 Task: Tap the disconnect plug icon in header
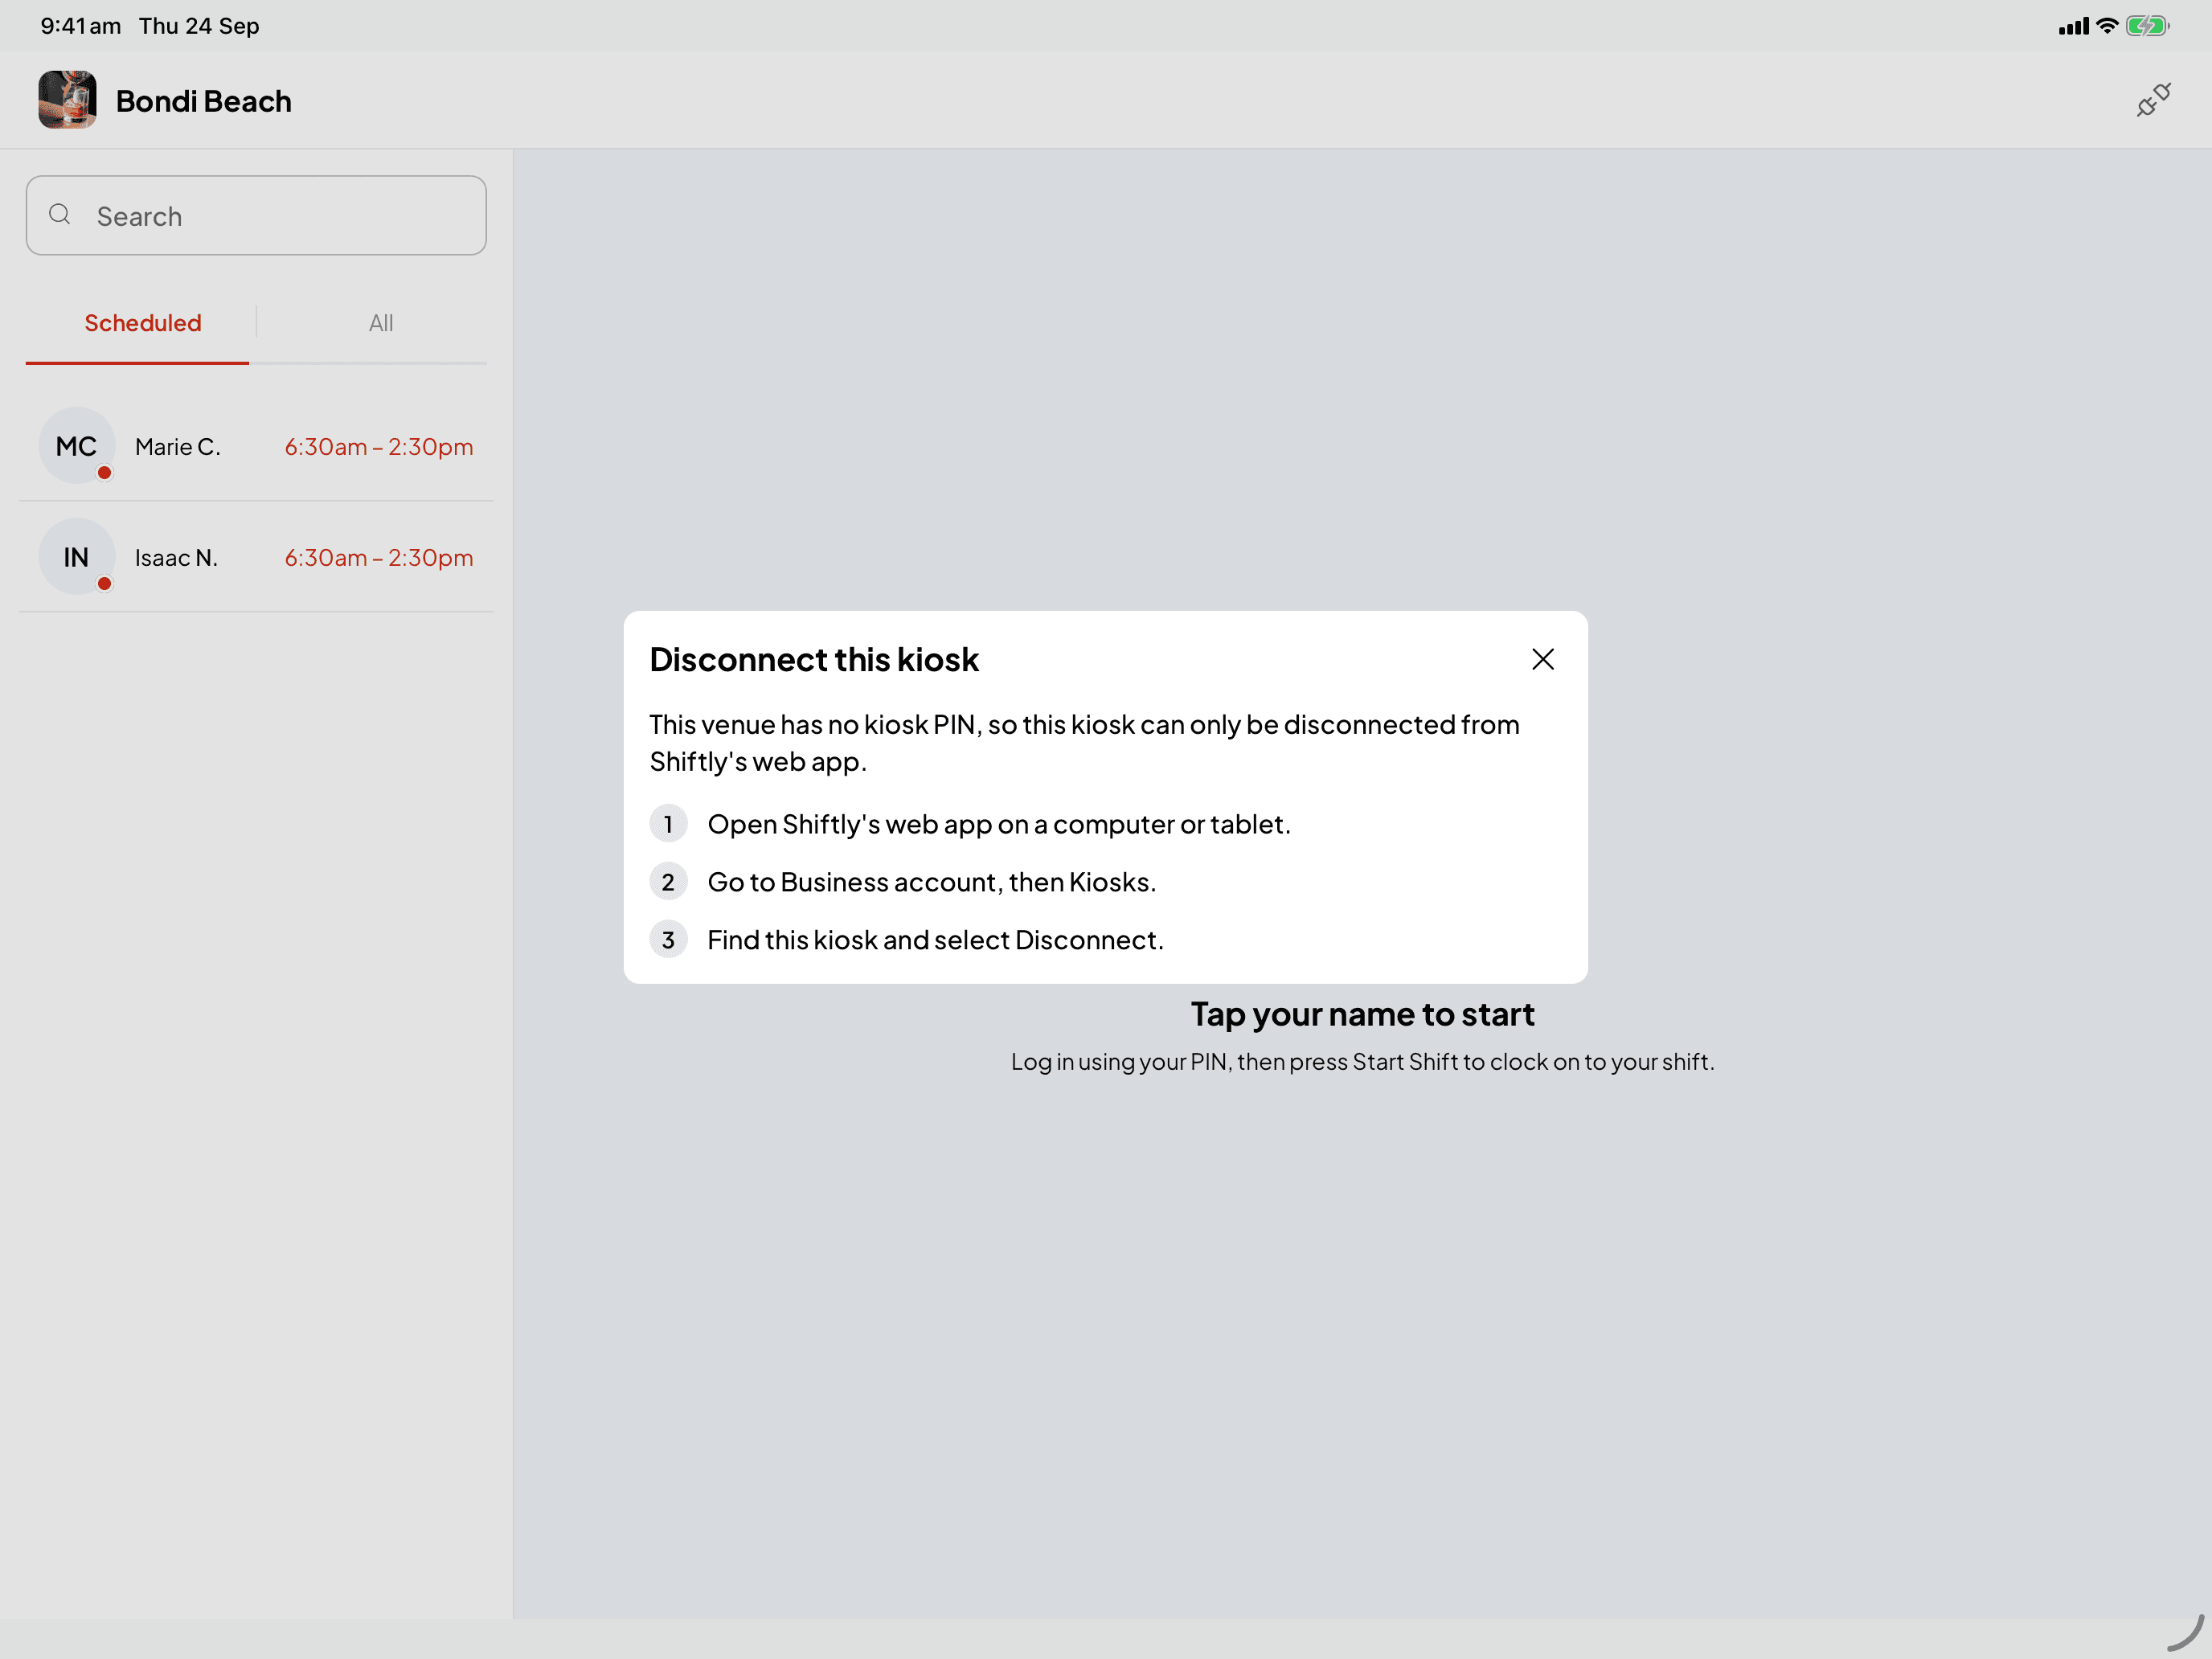click(x=2153, y=100)
